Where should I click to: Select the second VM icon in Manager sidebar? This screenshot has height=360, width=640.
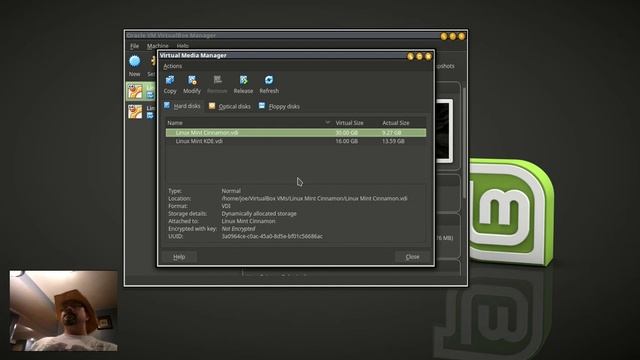pyautogui.click(x=135, y=111)
